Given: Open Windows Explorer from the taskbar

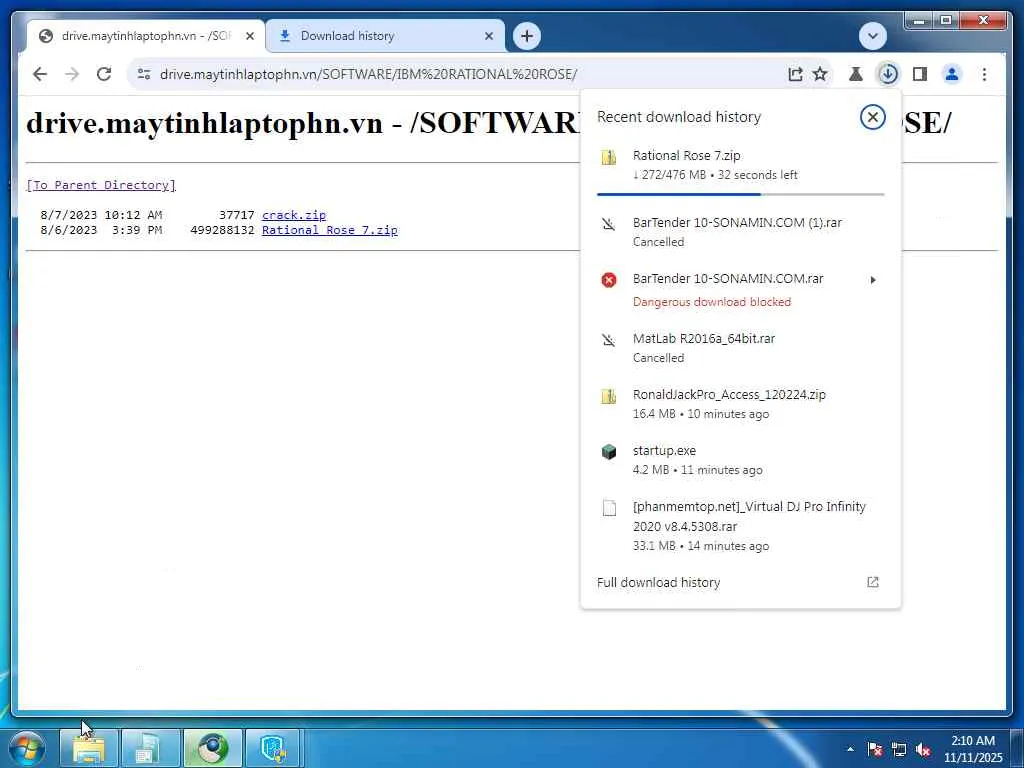Looking at the screenshot, I should (89, 748).
